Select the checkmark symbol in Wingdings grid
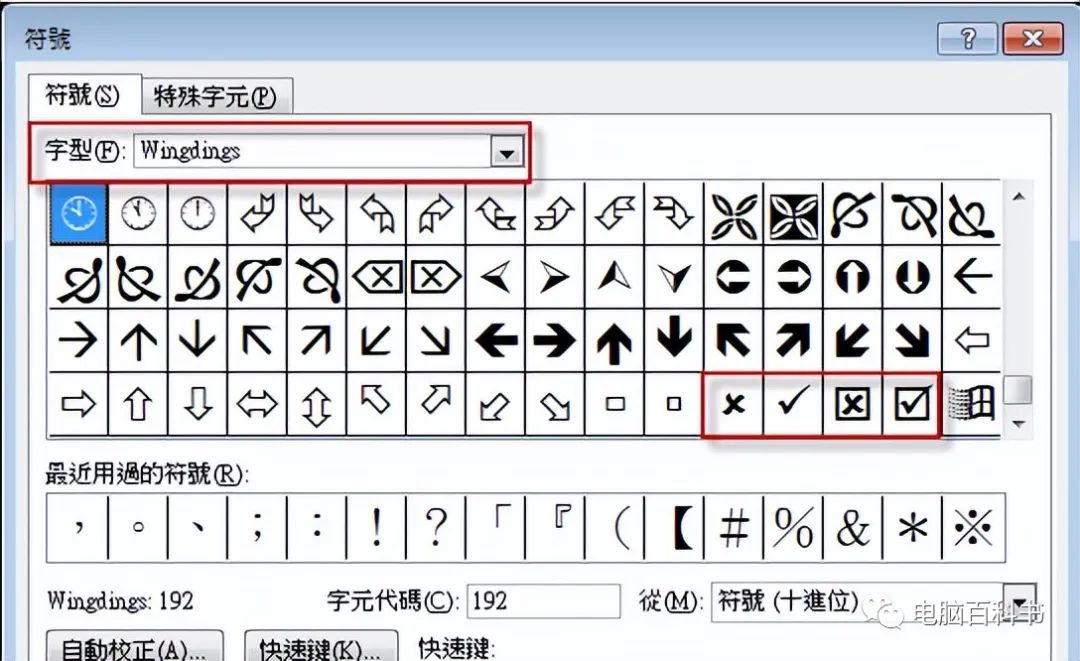This screenshot has width=1080, height=661. coord(793,403)
